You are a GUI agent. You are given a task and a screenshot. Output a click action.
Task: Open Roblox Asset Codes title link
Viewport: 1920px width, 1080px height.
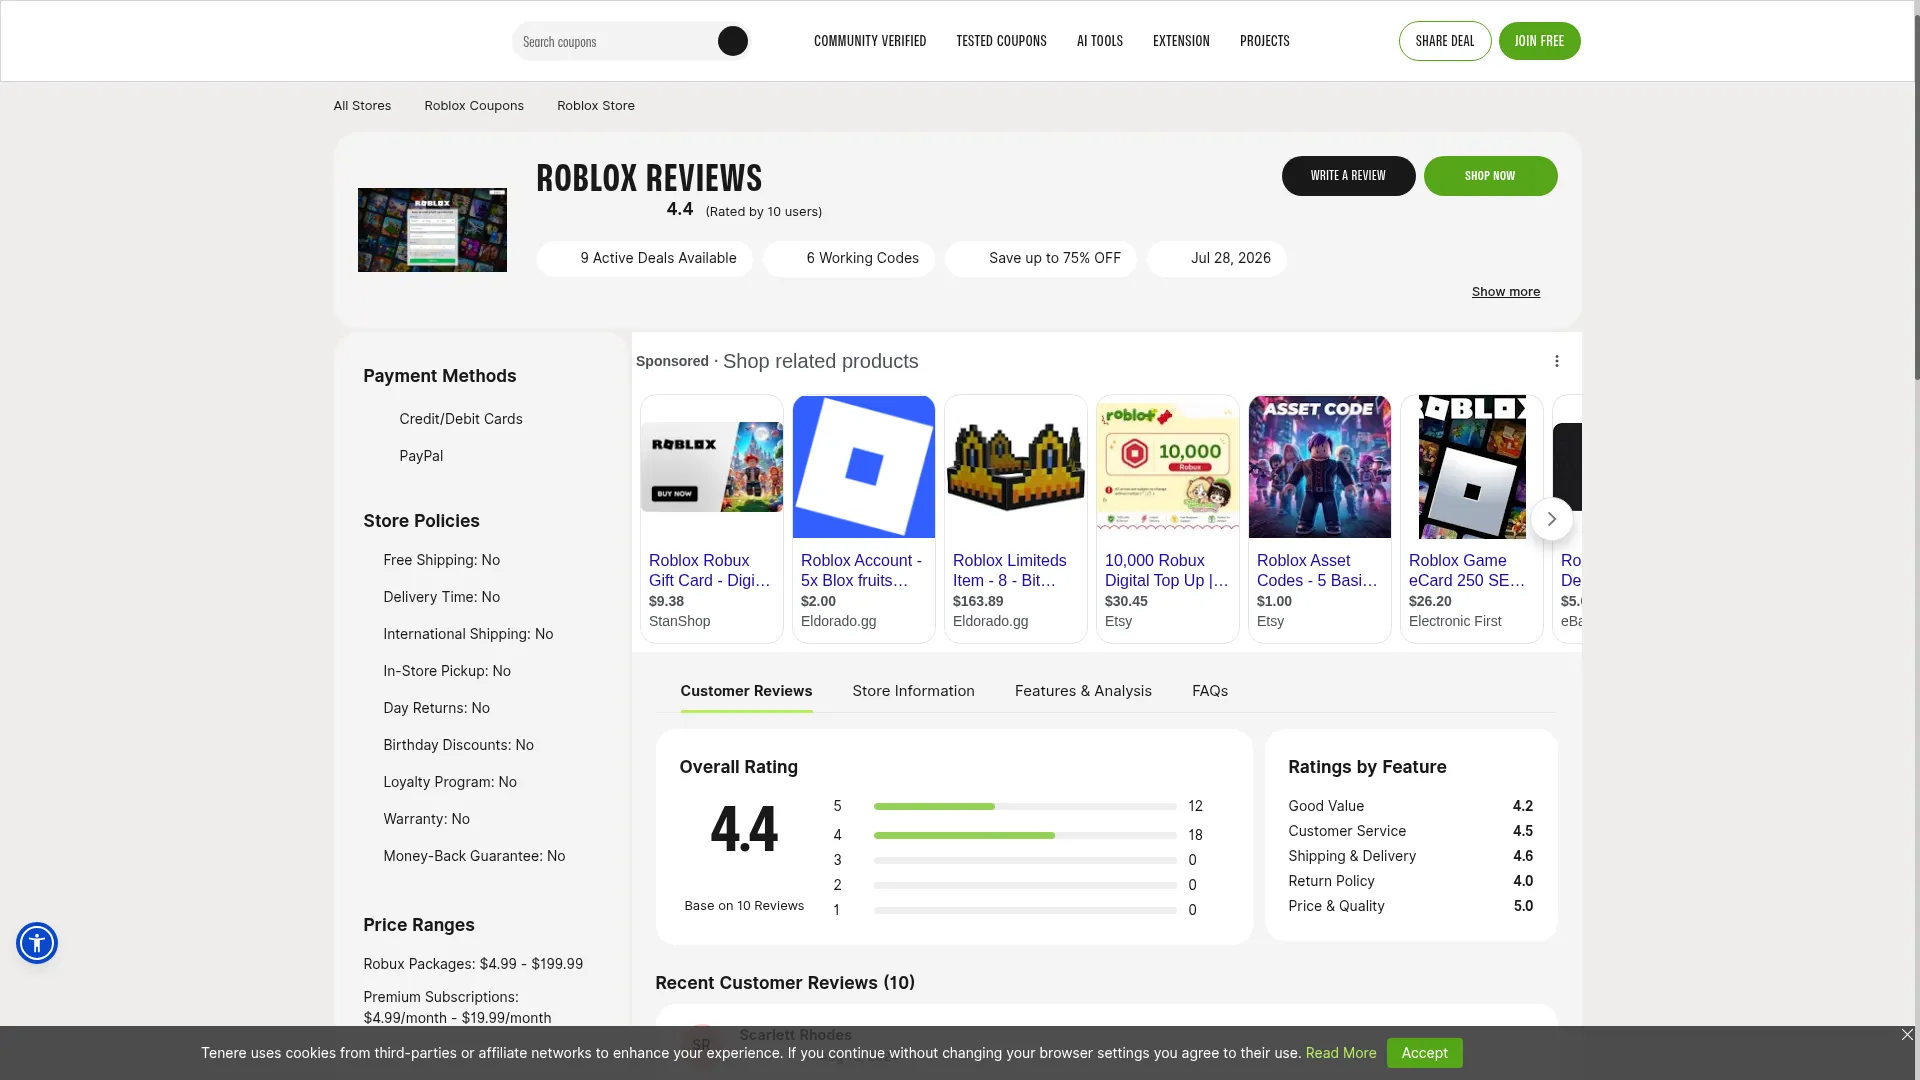(1318, 570)
